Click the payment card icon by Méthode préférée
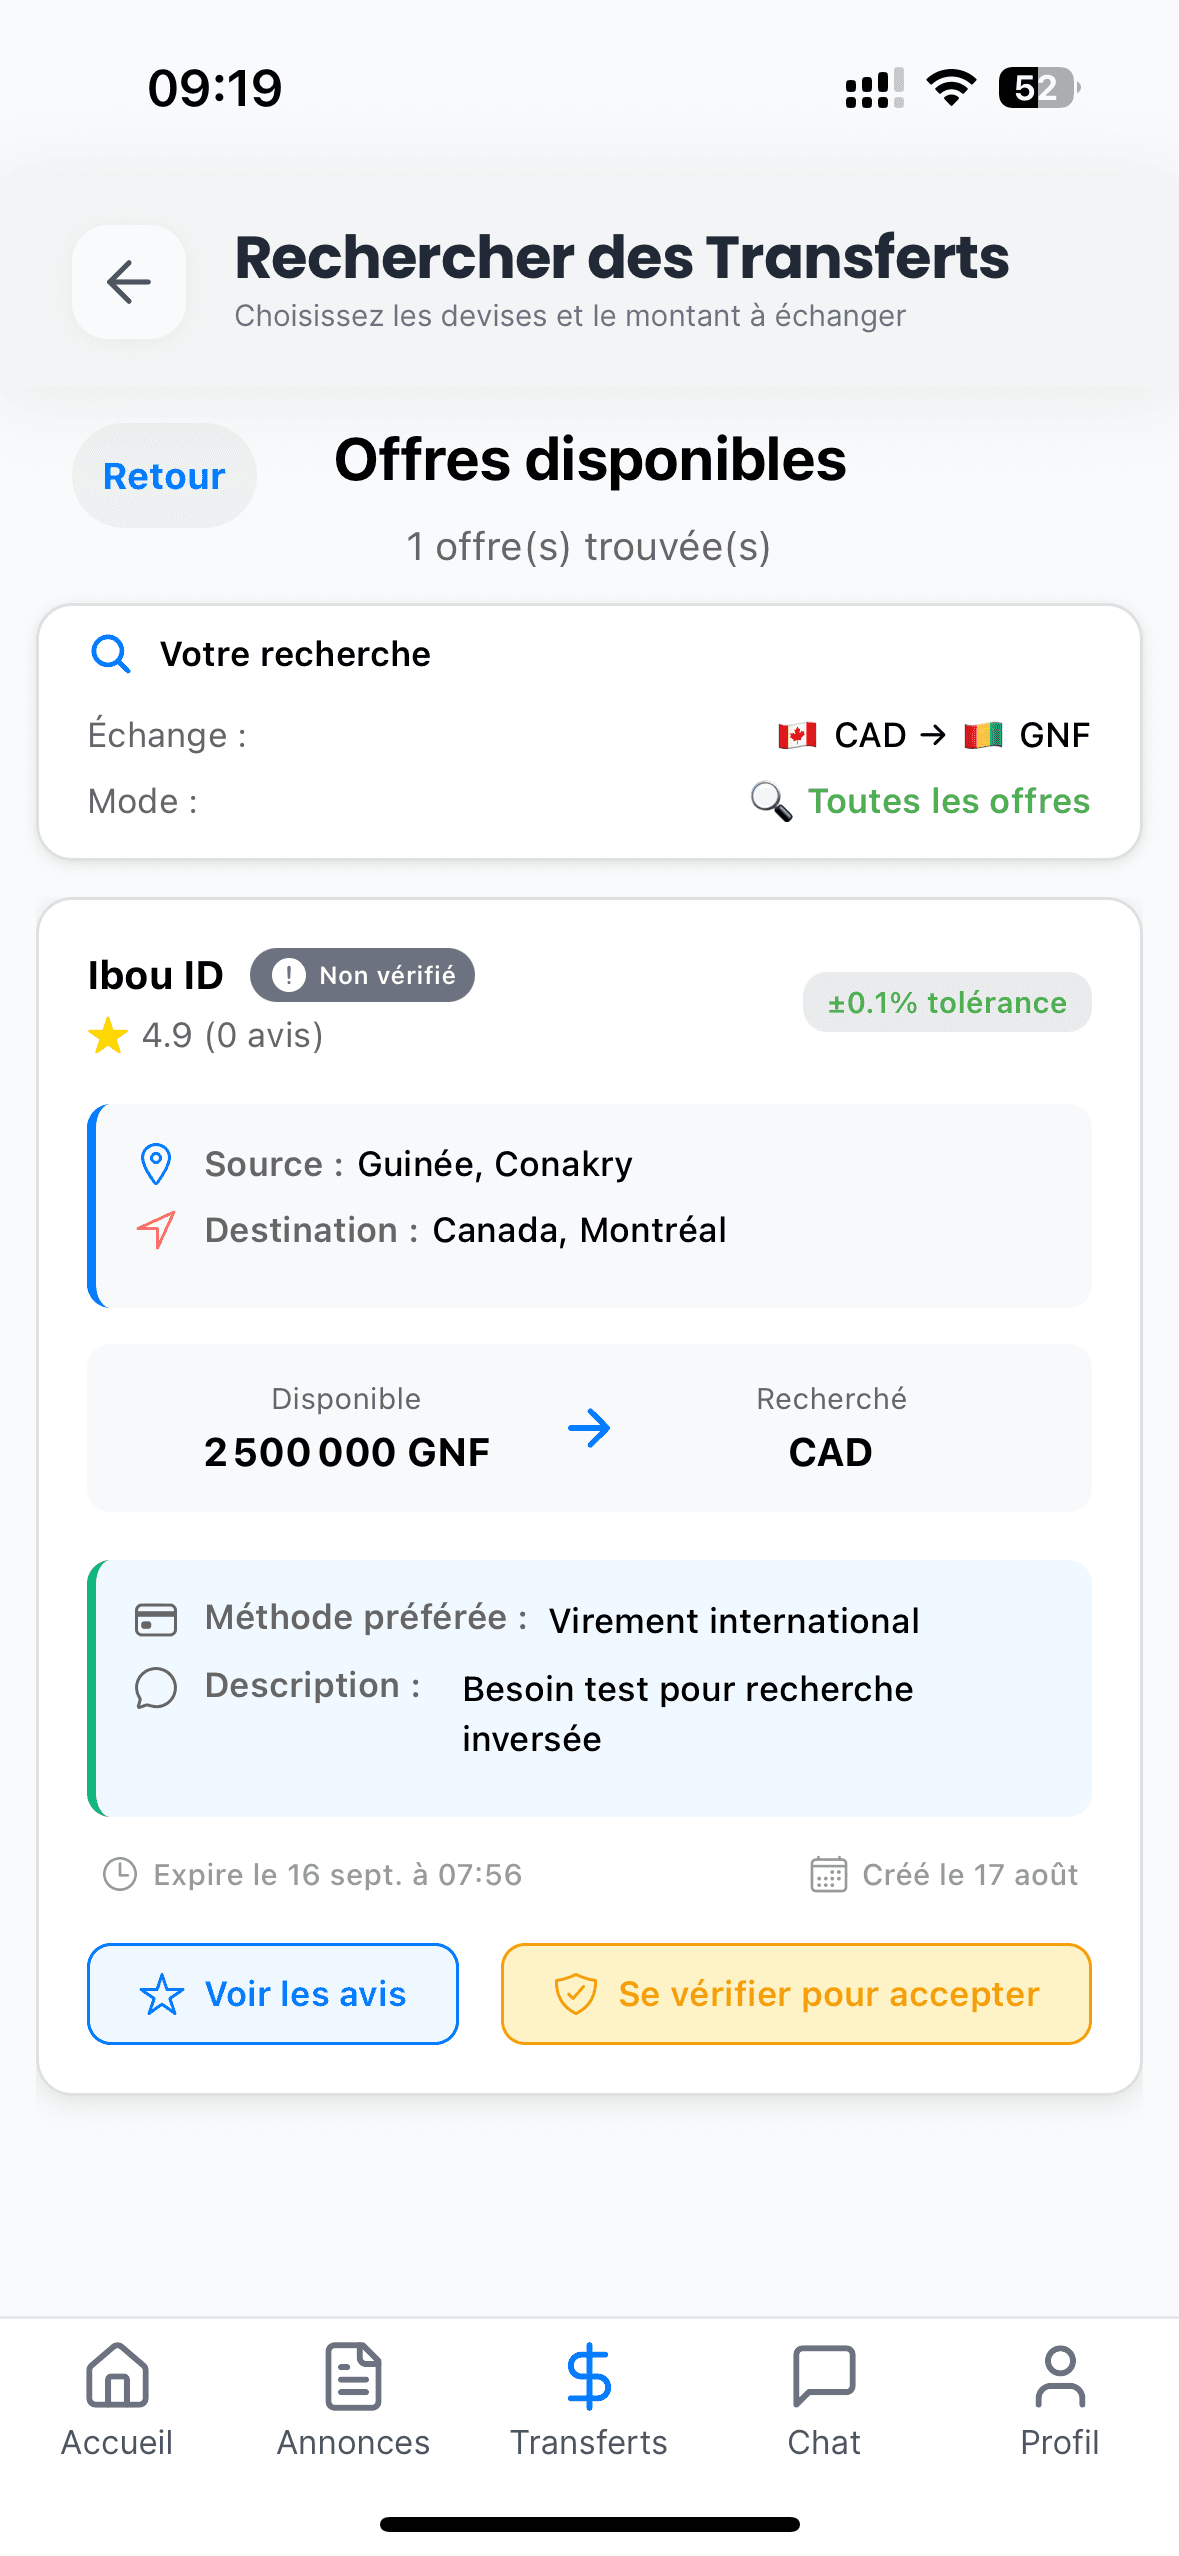The image size is (1179, 2556). coord(156,1619)
